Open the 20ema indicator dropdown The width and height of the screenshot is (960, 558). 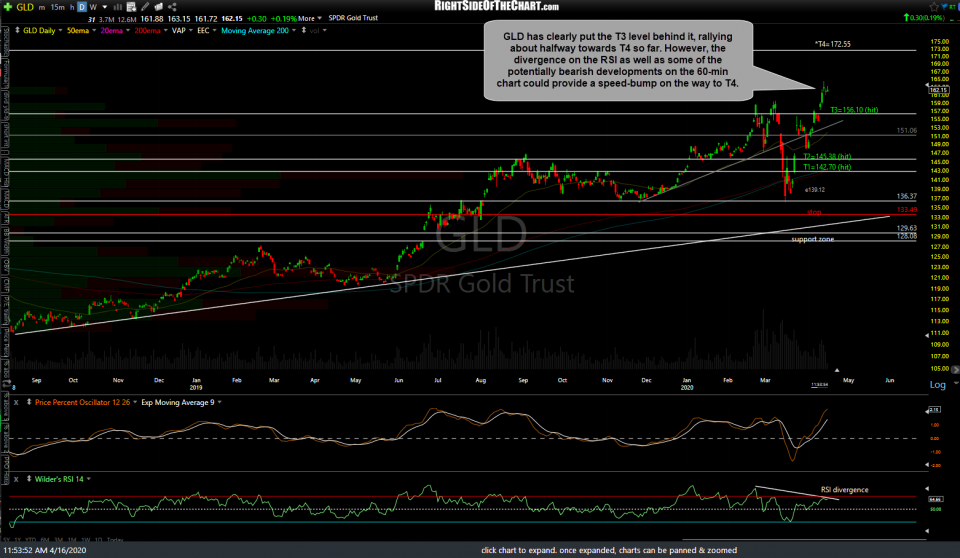[x=127, y=31]
